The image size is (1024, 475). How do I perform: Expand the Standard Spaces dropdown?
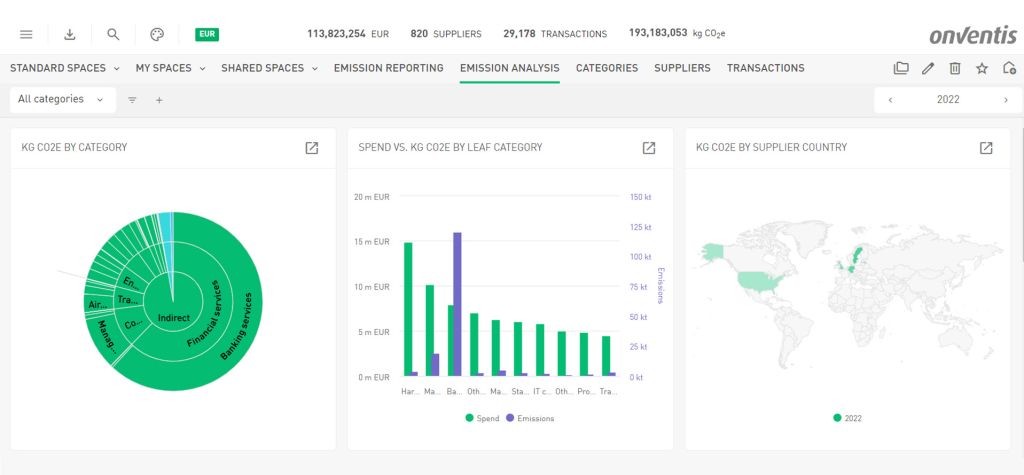tap(64, 68)
